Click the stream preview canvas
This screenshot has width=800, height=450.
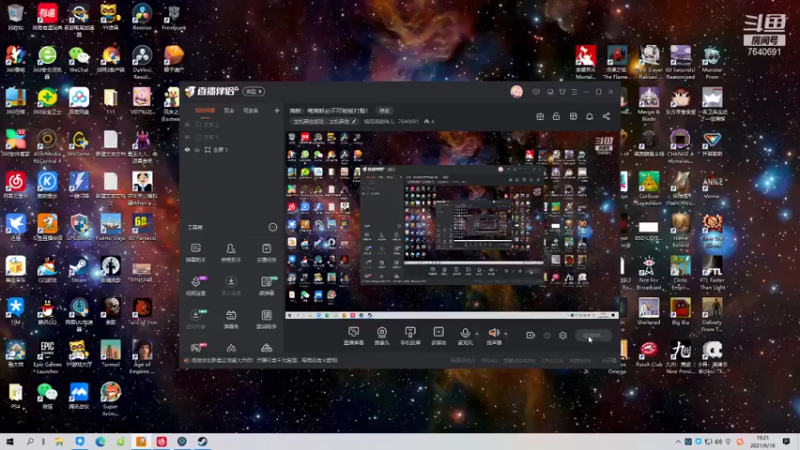point(452,224)
